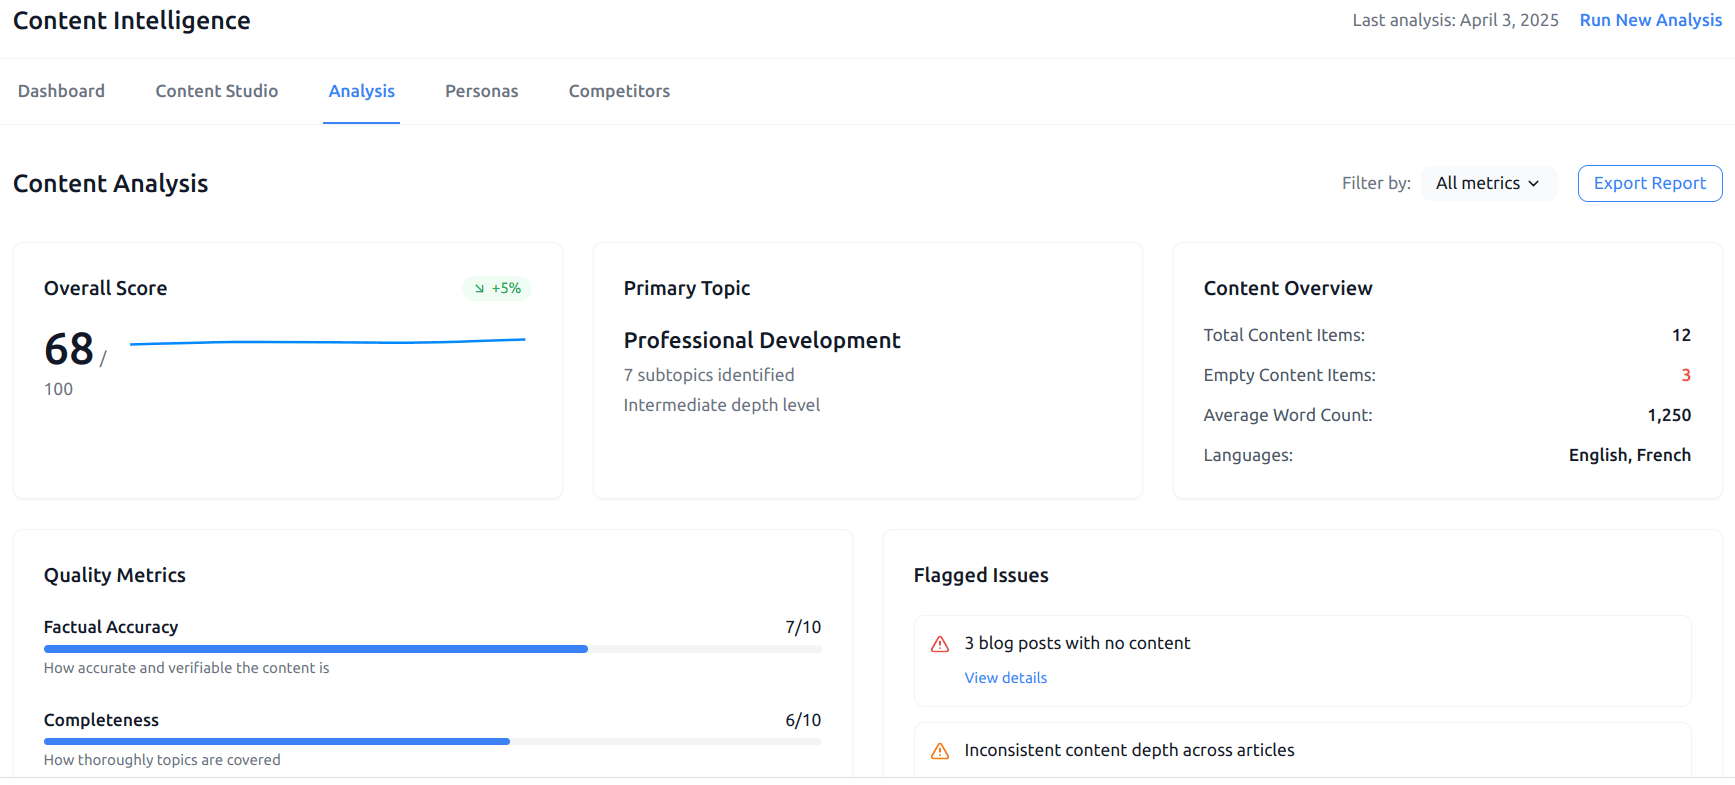Click the Total Content Items value 12
The width and height of the screenshot is (1735, 785).
1682,335
